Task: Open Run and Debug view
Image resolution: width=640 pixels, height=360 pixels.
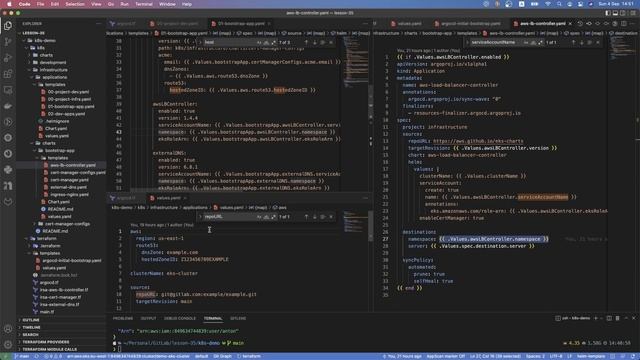Action: tap(8, 58)
